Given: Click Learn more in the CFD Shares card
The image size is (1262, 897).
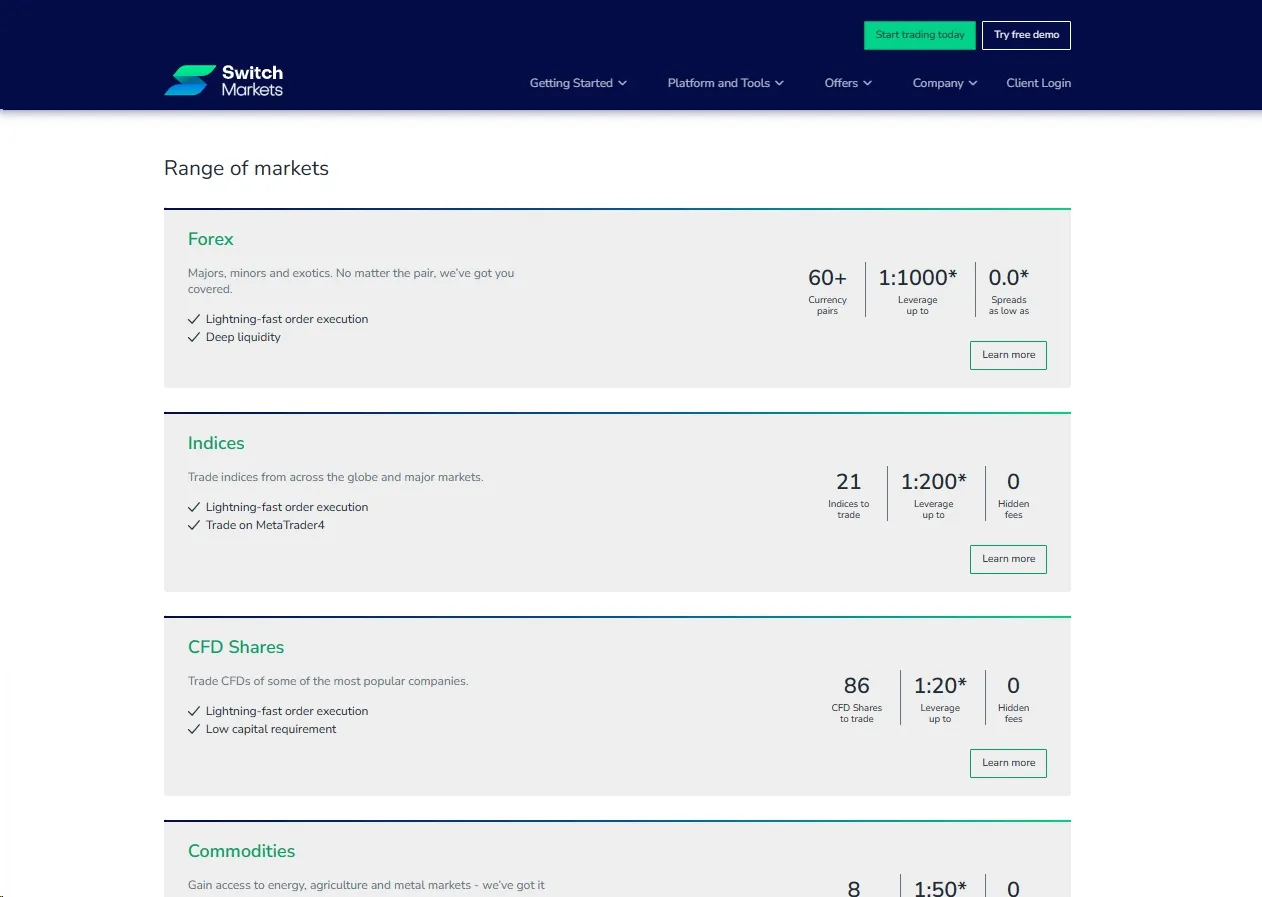Looking at the screenshot, I should [1008, 763].
